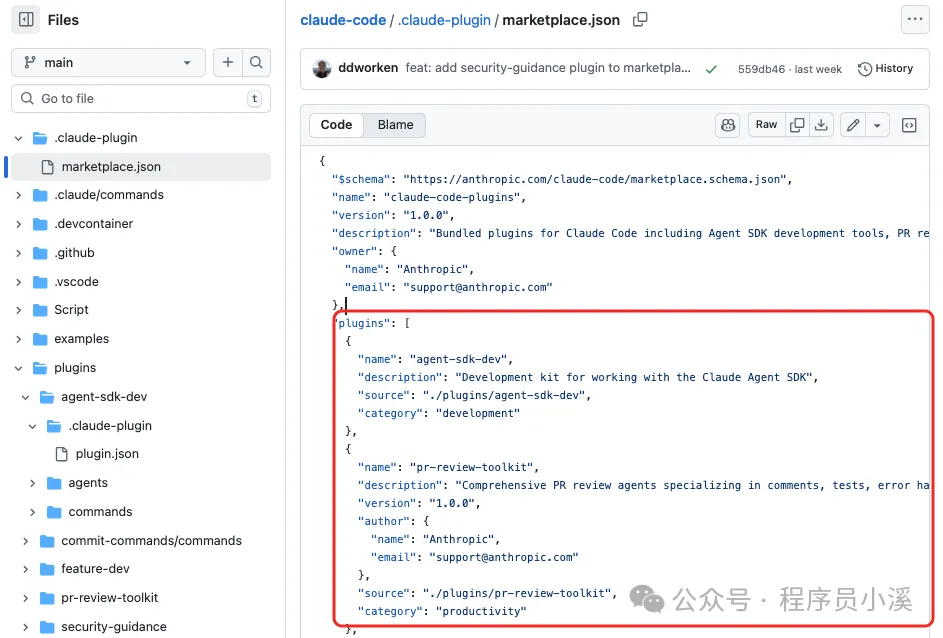Click the commands folder icon

pos(54,512)
